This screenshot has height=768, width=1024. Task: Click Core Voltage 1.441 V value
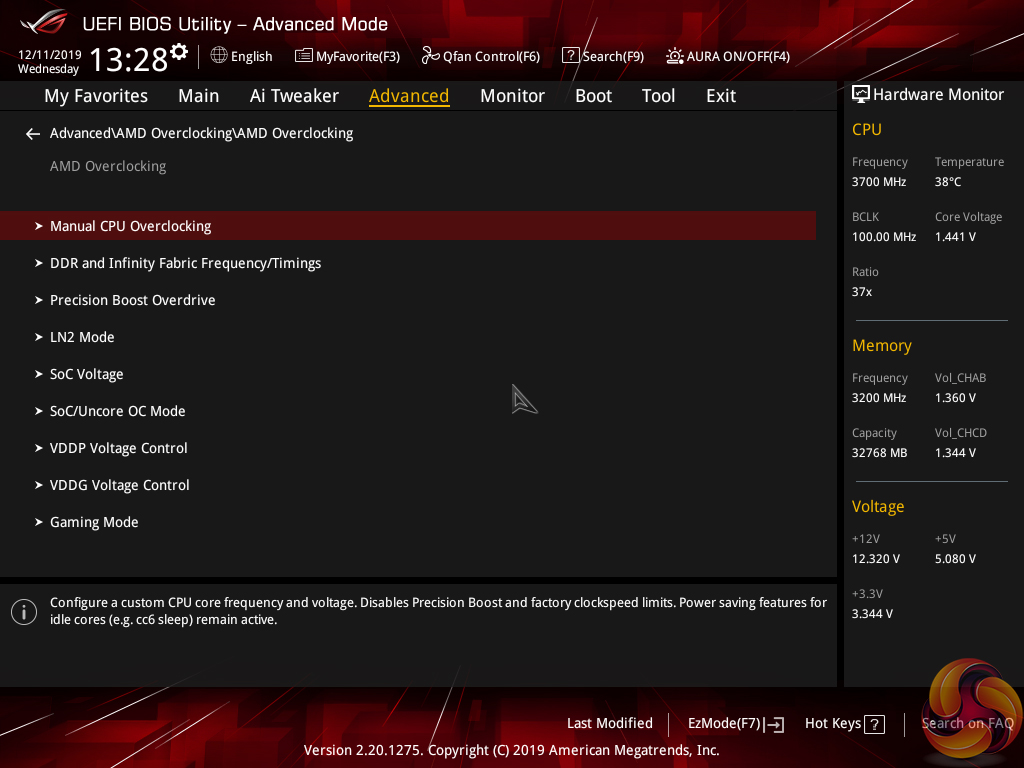pyautogui.click(x=955, y=237)
